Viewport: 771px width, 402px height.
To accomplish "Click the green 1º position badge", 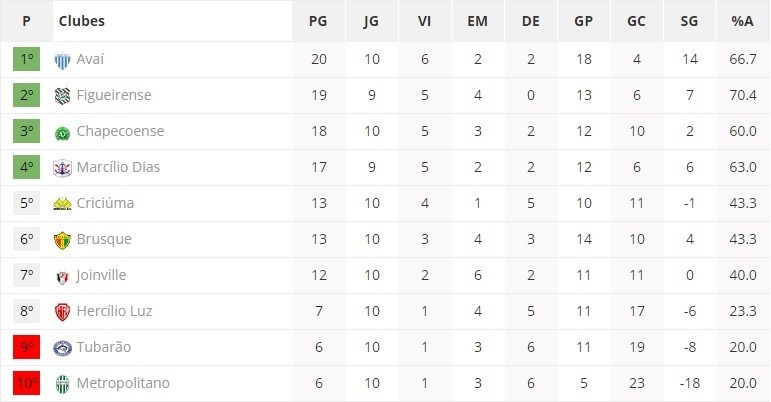I will pos(27,59).
